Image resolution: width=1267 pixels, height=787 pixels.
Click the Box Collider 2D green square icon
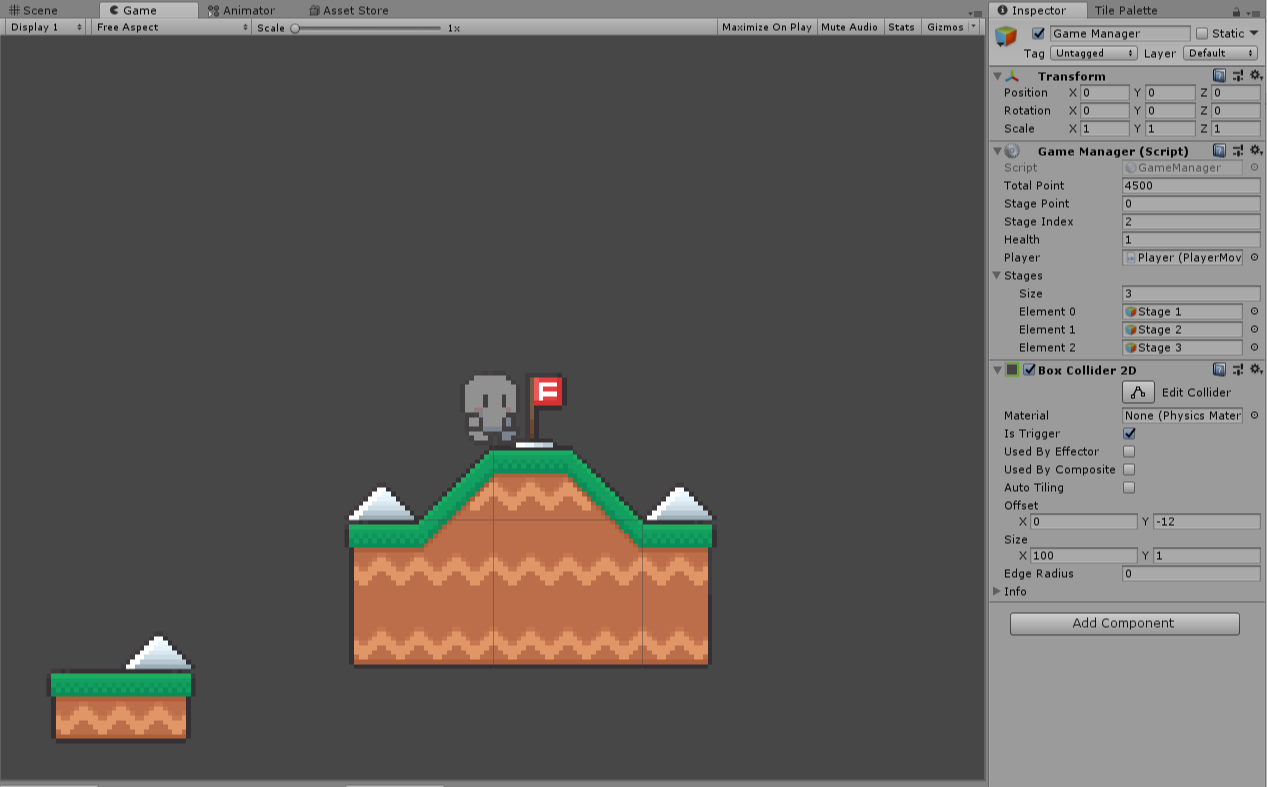(1012, 370)
